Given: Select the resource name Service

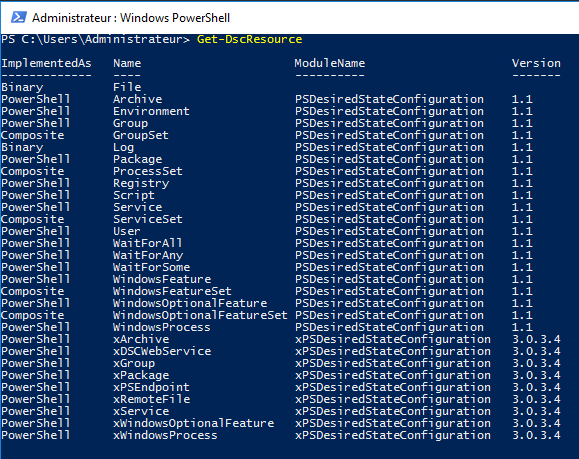Looking at the screenshot, I should [137, 207].
